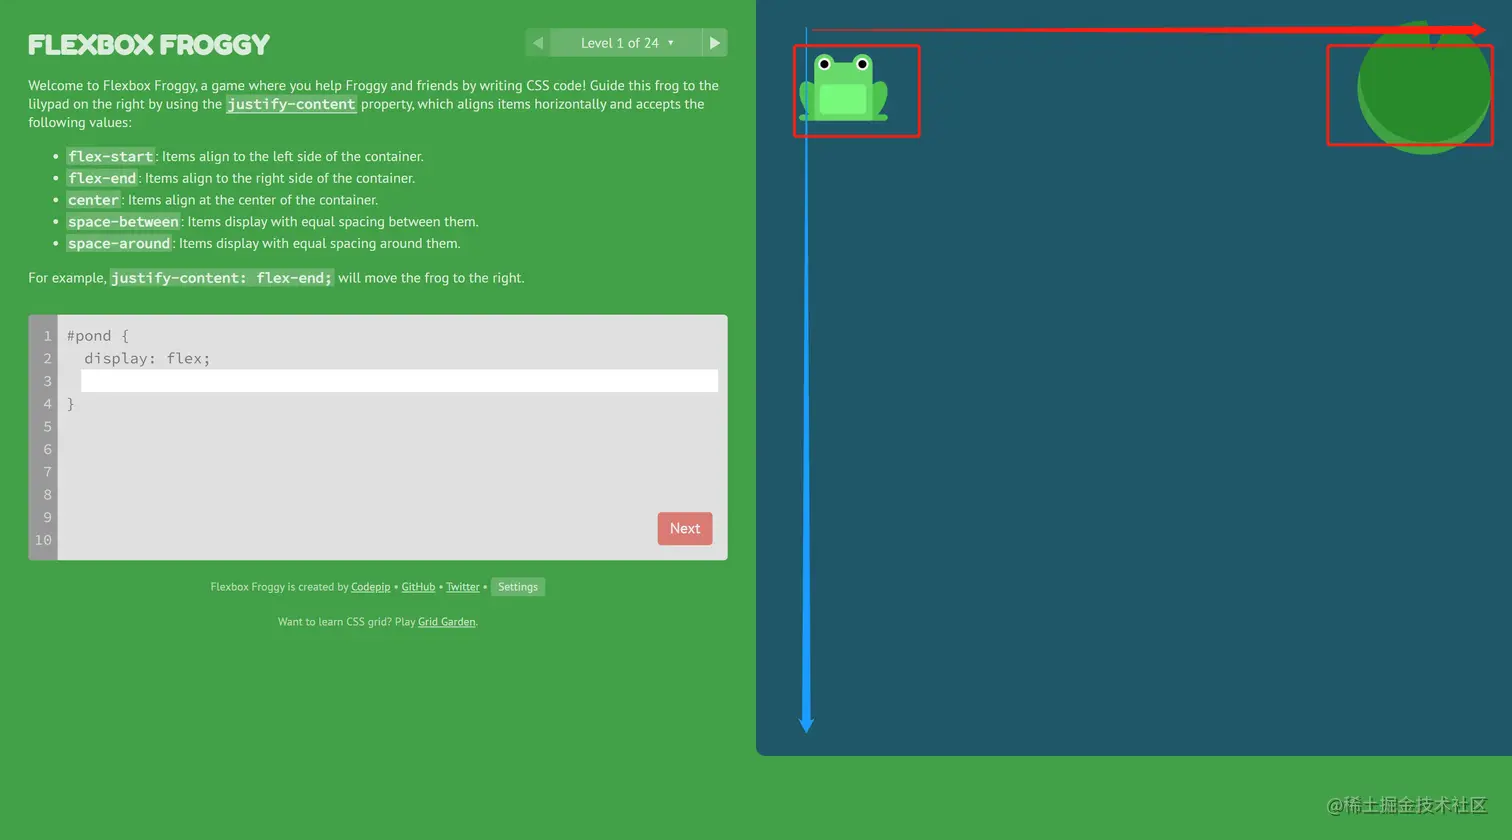The height and width of the screenshot is (840, 1512).
Task: Go to the next level arrow
Action: pos(714,43)
